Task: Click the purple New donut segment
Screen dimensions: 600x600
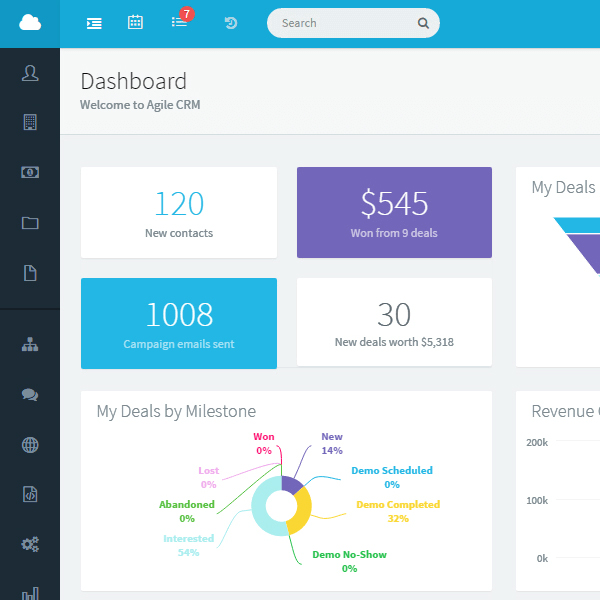Action: click(291, 484)
